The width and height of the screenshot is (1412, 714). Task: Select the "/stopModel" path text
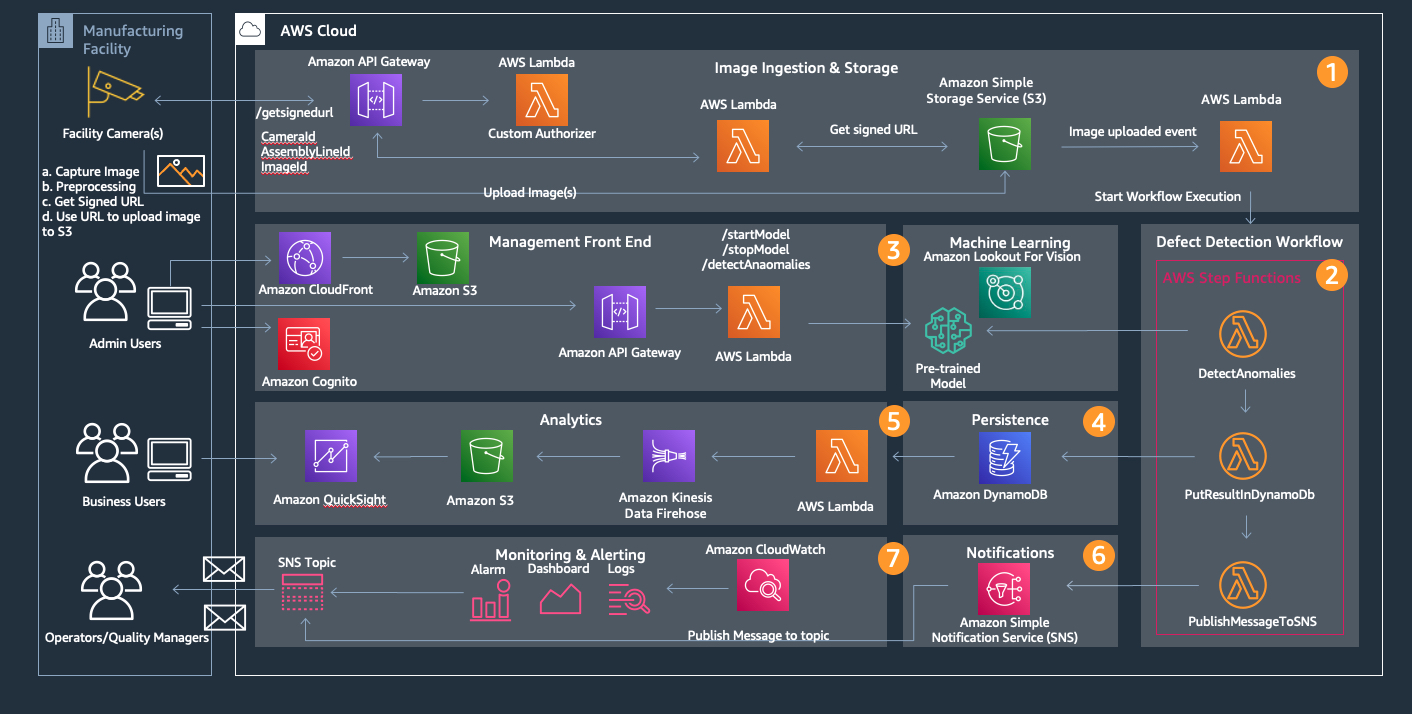click(x=755, y=249)
